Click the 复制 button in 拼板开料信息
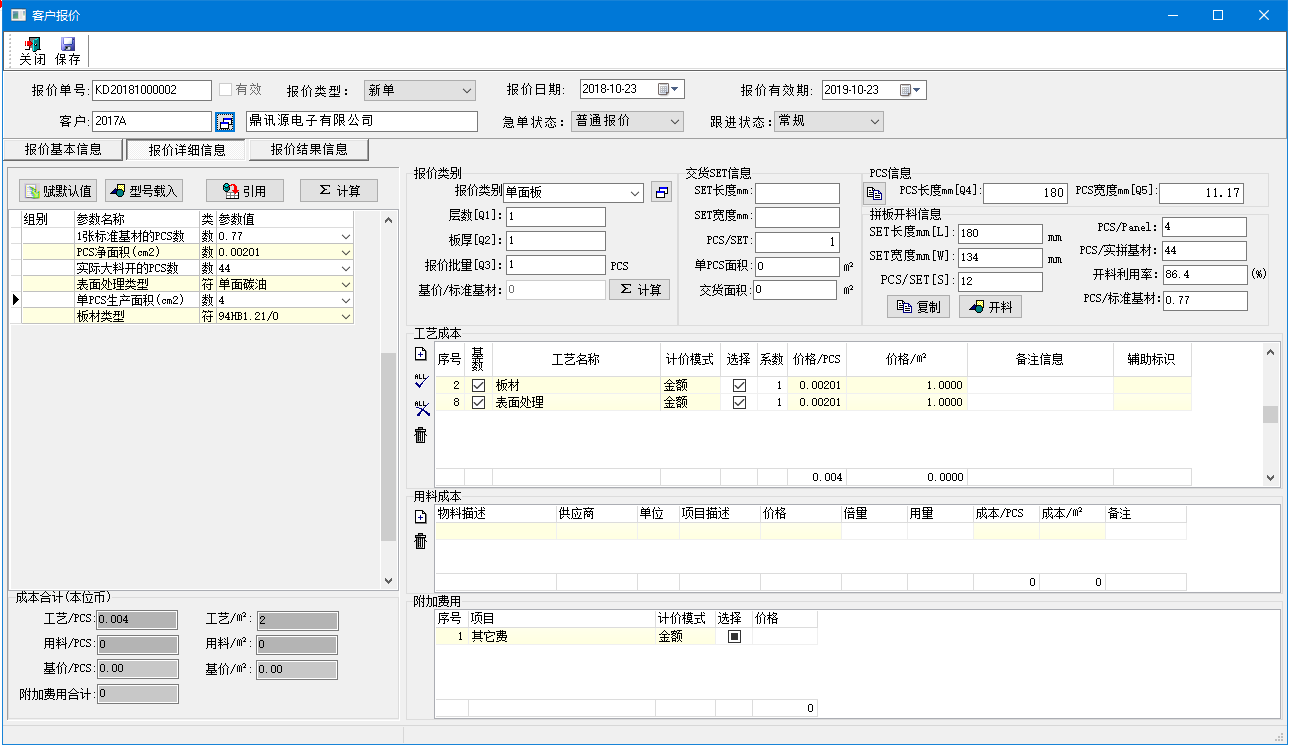The width and height of the screenshot is (1289, 746). tap(919, 307)
